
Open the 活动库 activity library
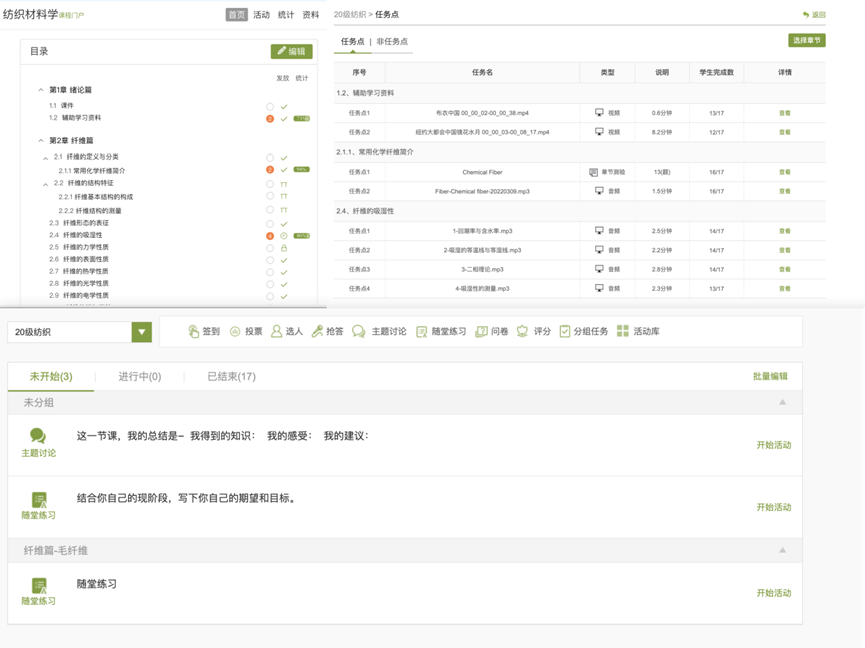[623, 331]
